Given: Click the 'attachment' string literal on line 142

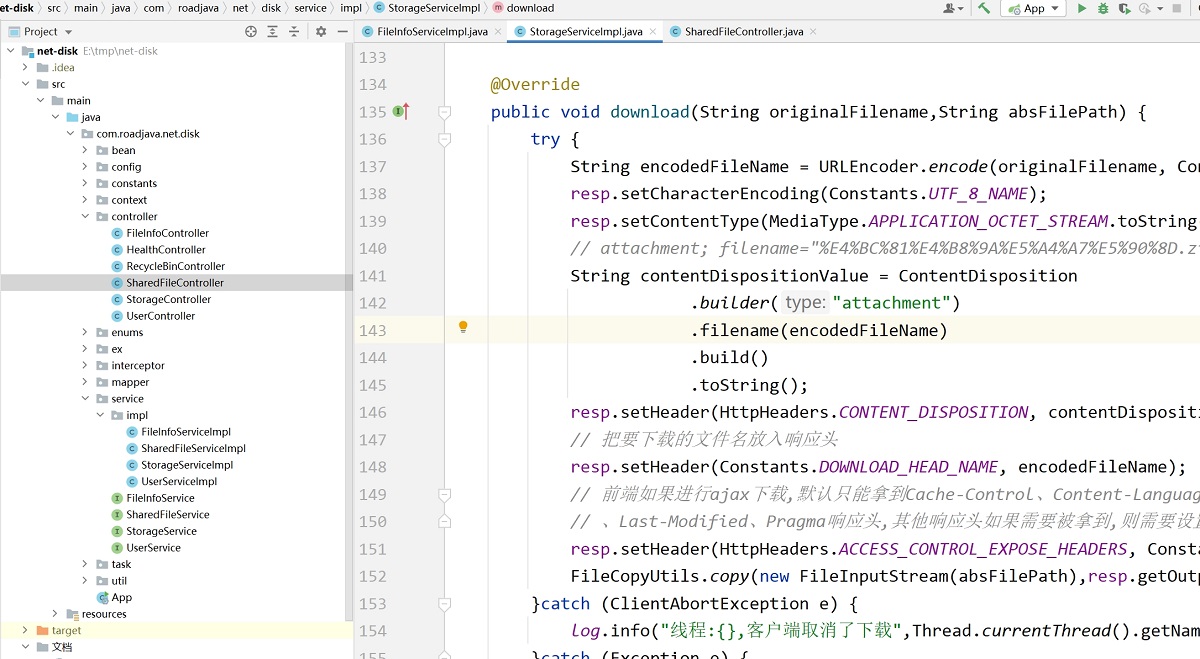Looking at the screenshot, I should 890,303.
